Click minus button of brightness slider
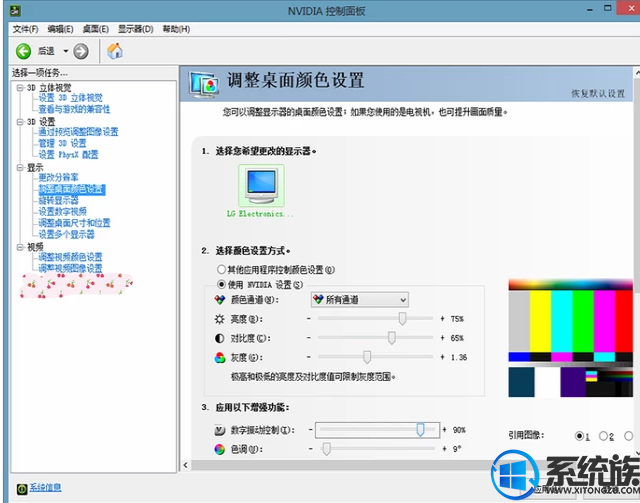The height and width of the screenshot is (503, 640). point(309,318)
